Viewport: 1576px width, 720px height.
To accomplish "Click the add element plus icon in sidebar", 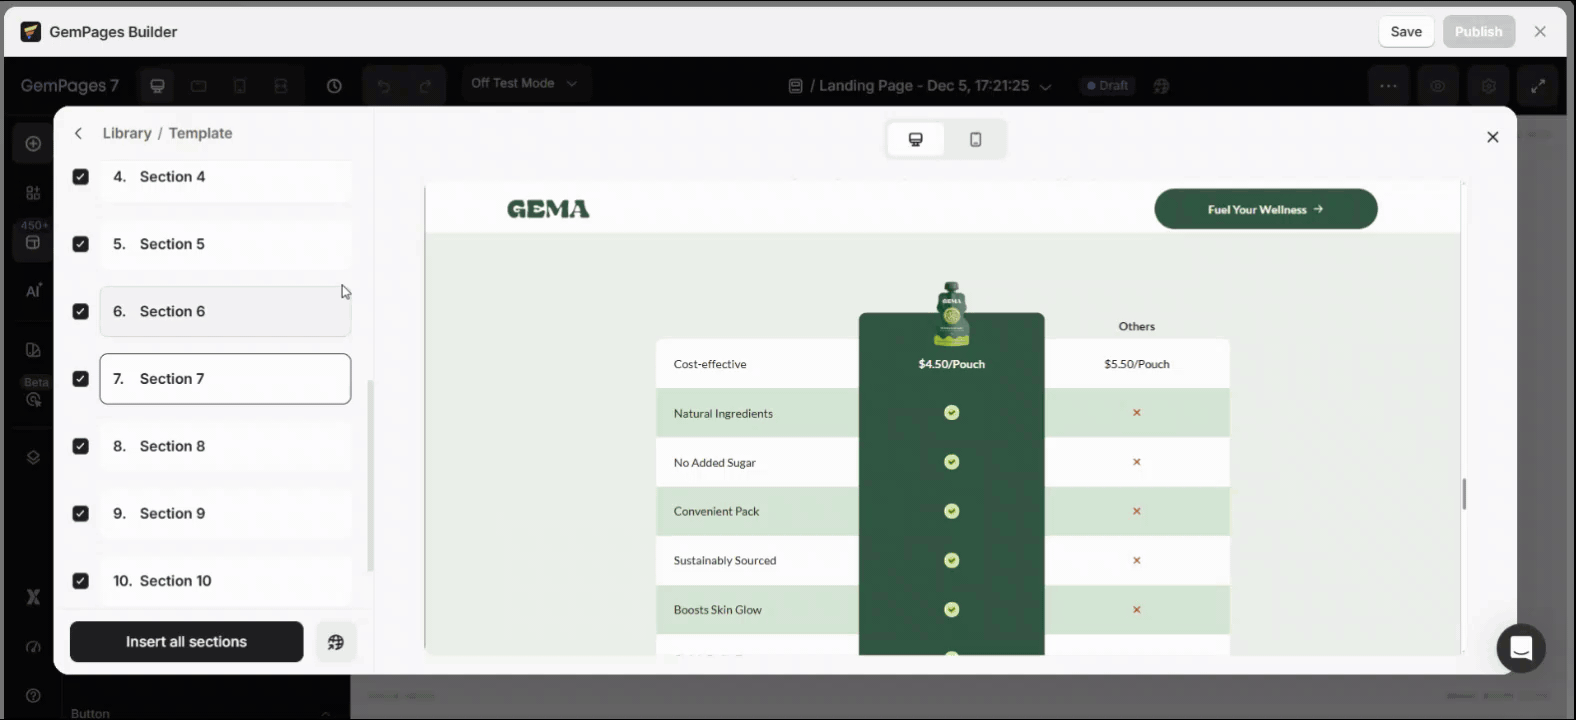I will (33, 144).
